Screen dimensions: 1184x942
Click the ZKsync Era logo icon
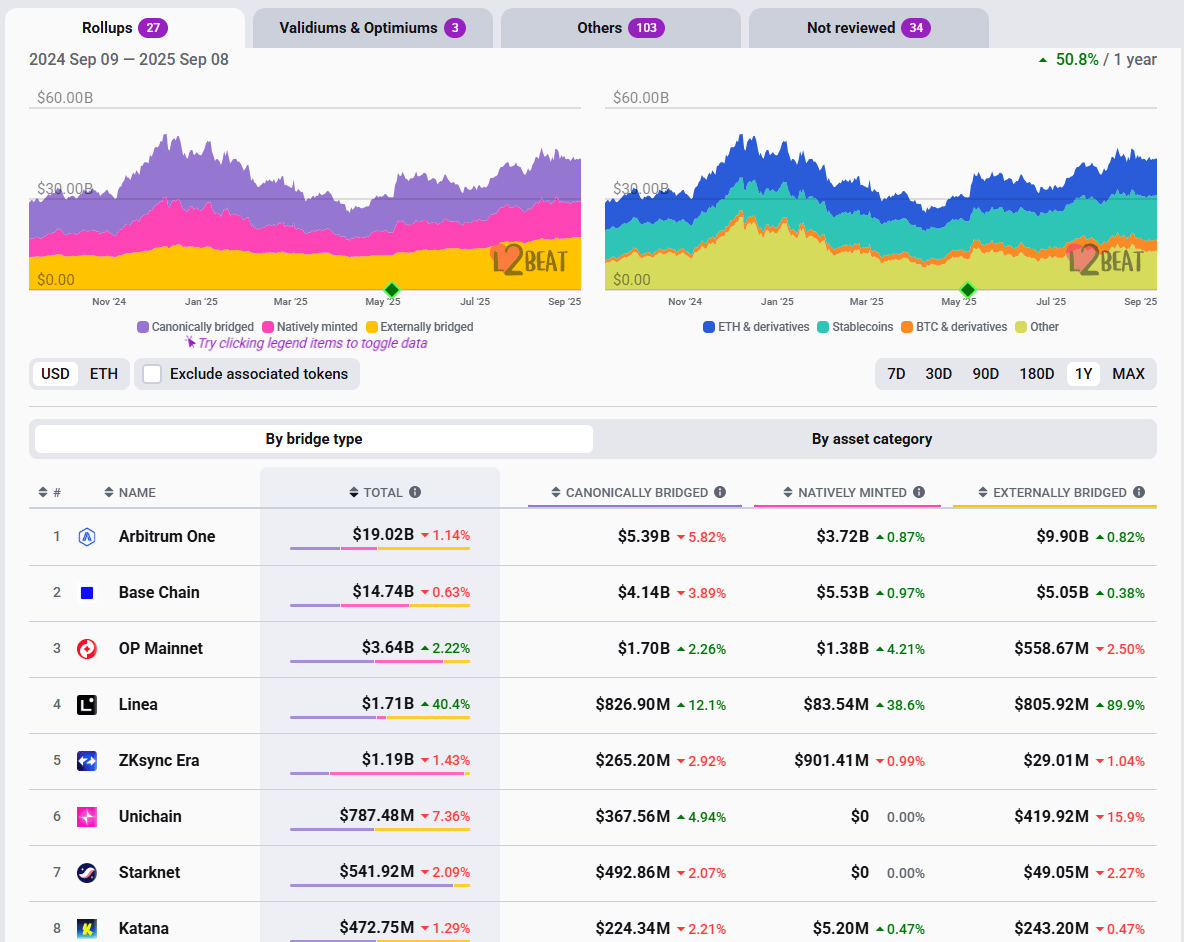pyautogui.click(x=87, y=761)
